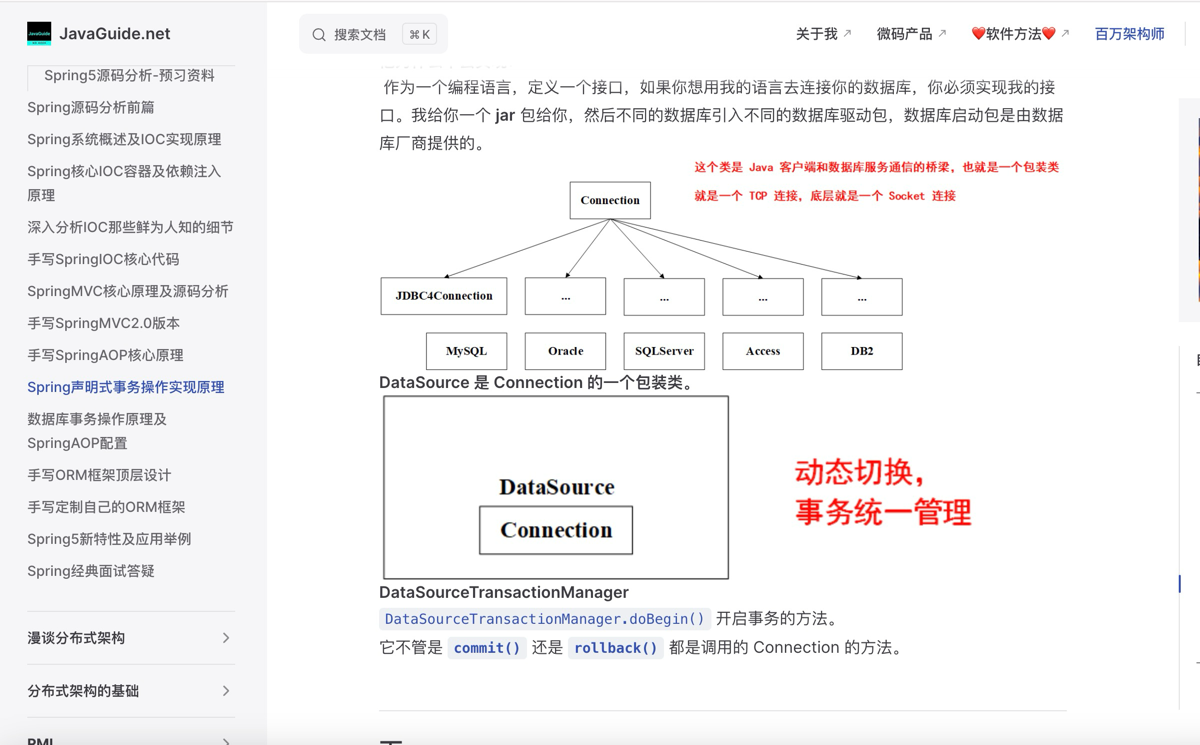1200x745 pixels.
Task: Expand the 漫谈分布式架构 section chevron
Action: click(226, 638)
